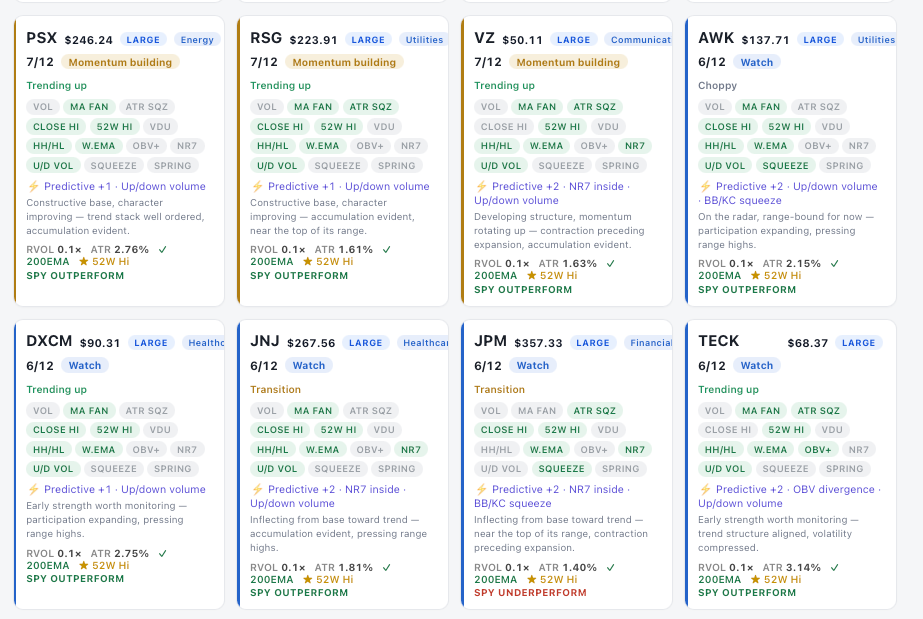Click the 52W Hi star icon on DXCM card

(x=84, y=565)
